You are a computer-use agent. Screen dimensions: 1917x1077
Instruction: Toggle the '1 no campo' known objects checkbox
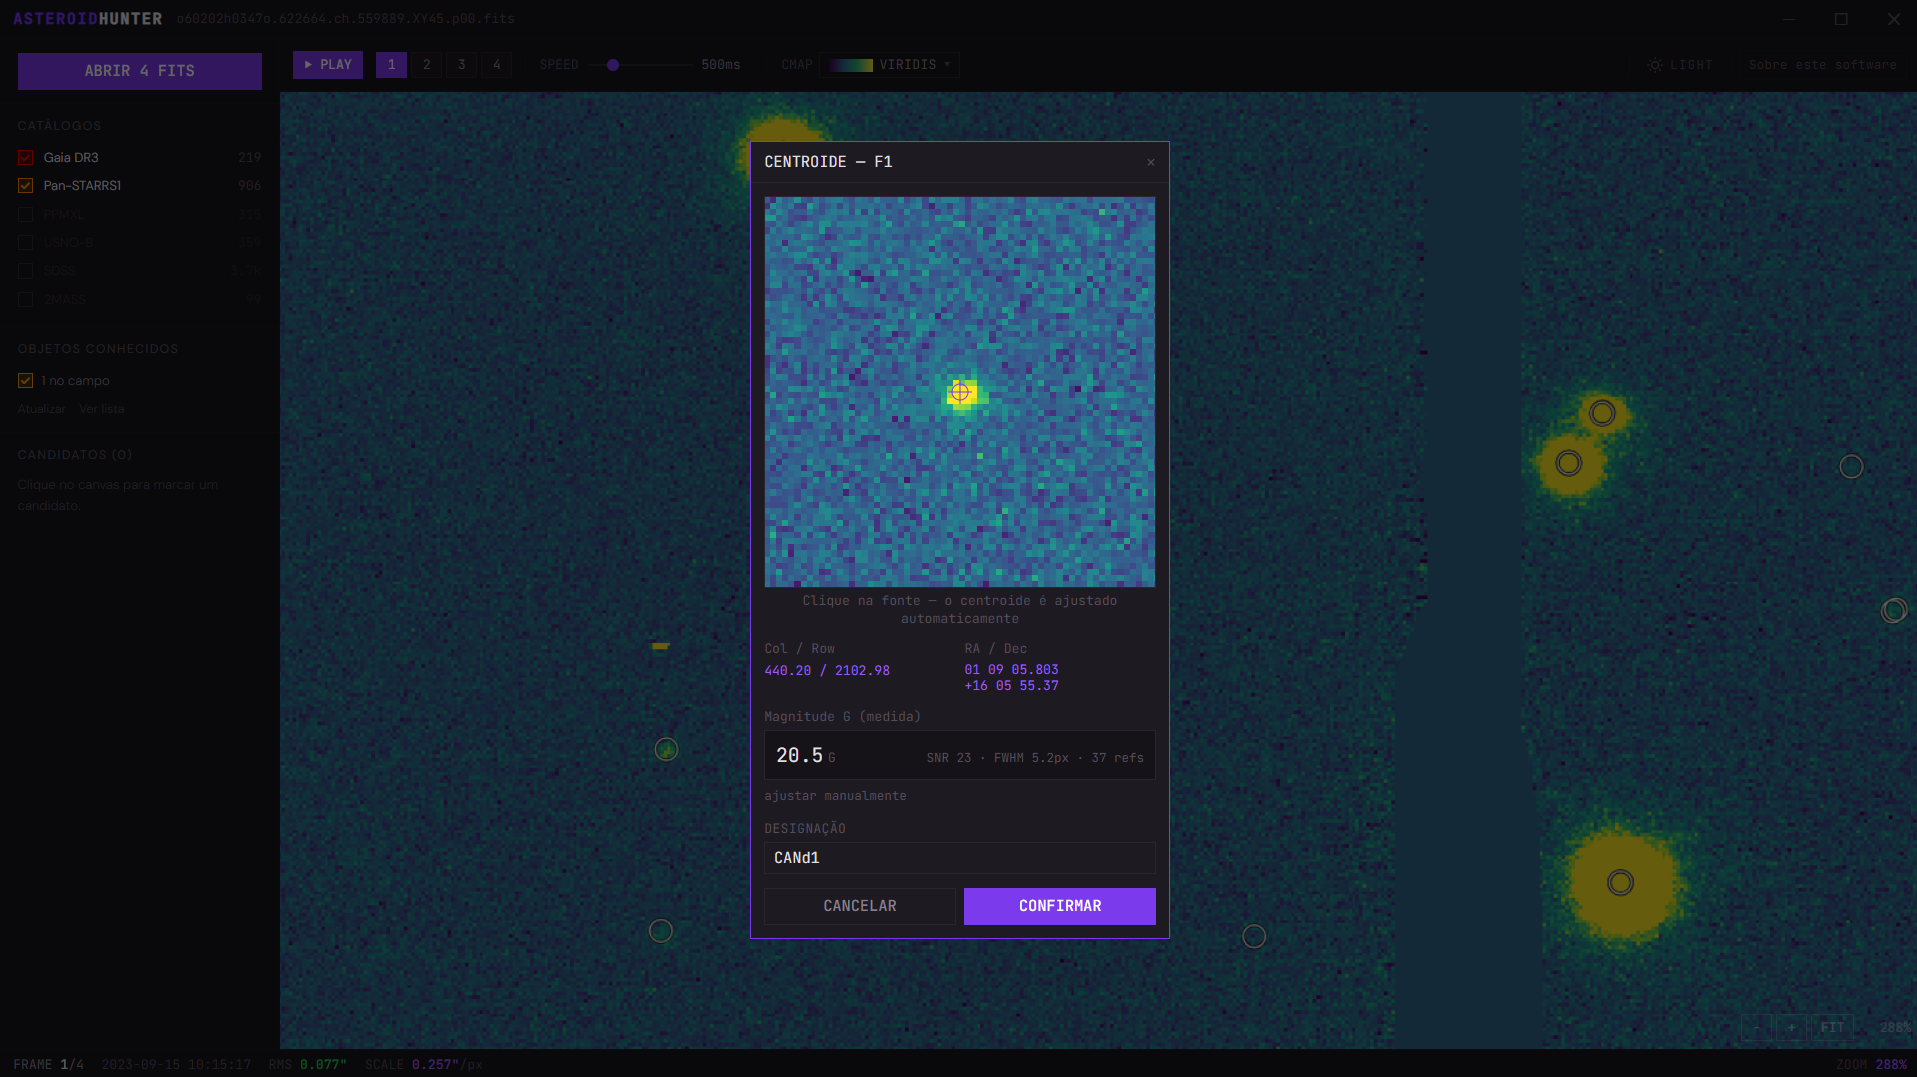pos(26,381)
